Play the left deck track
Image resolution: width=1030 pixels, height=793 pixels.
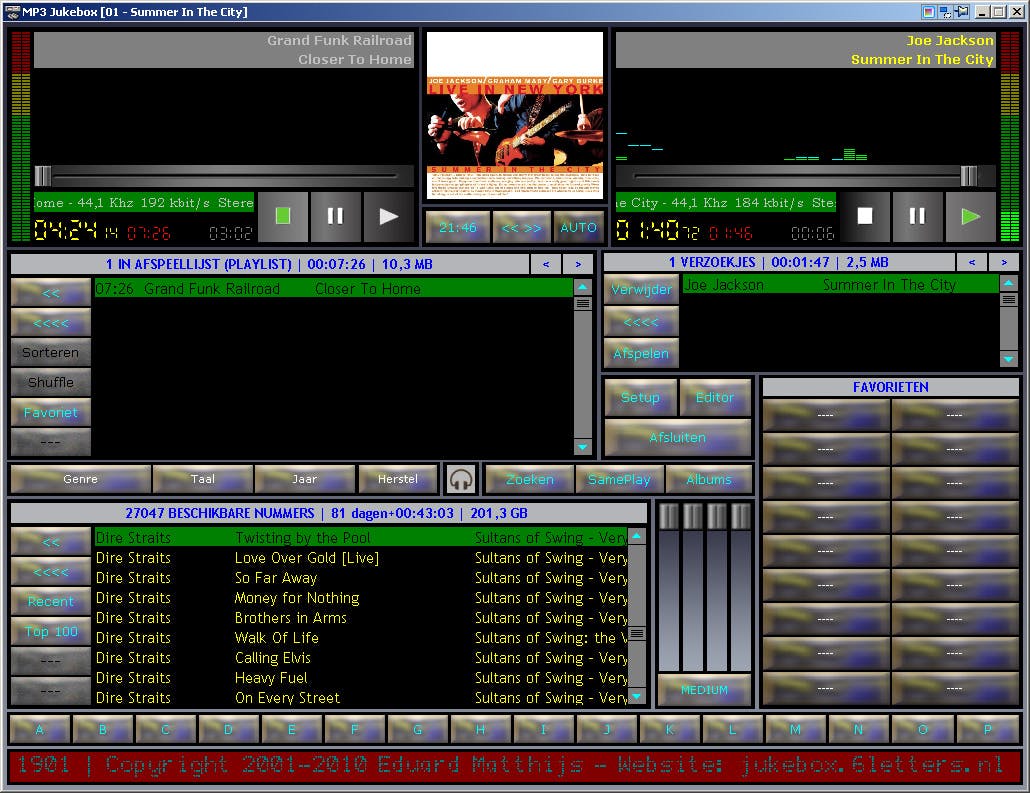388,216
